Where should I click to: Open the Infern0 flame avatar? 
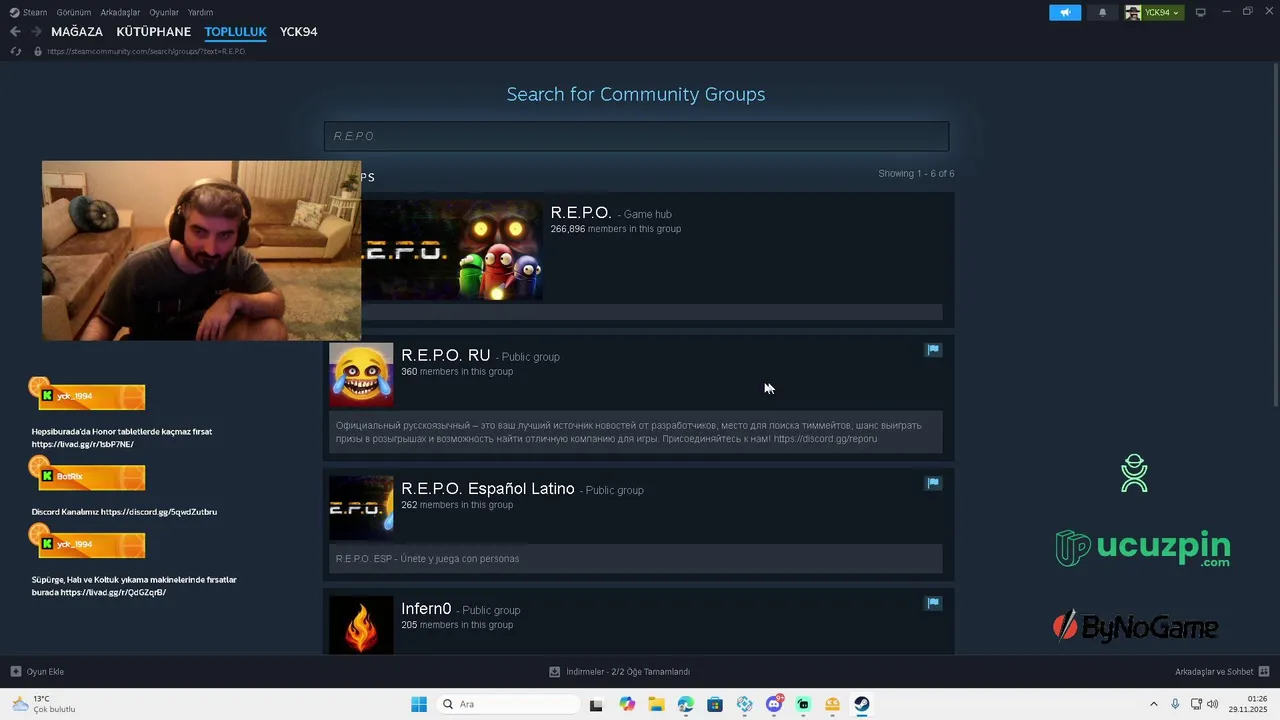(361, 625)
